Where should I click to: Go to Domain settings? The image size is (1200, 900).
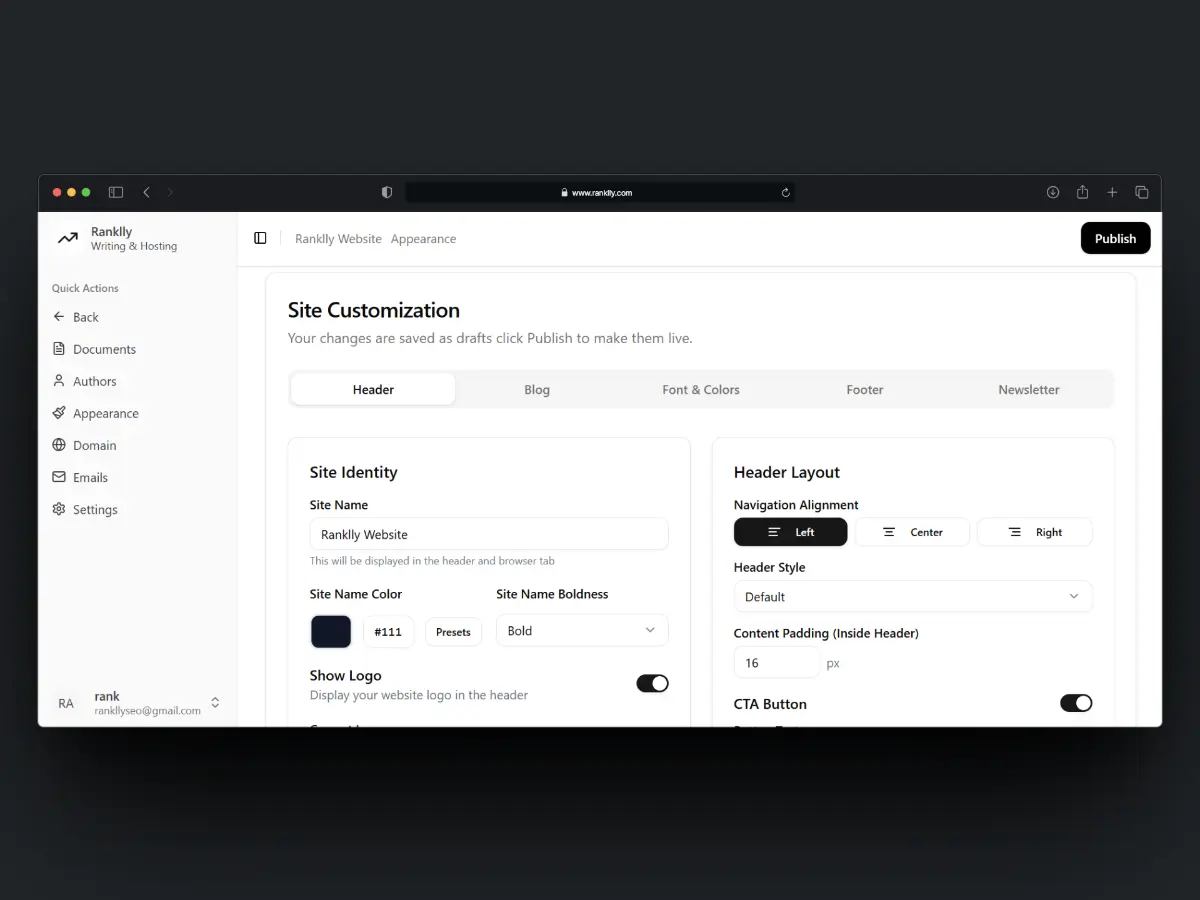93,445
